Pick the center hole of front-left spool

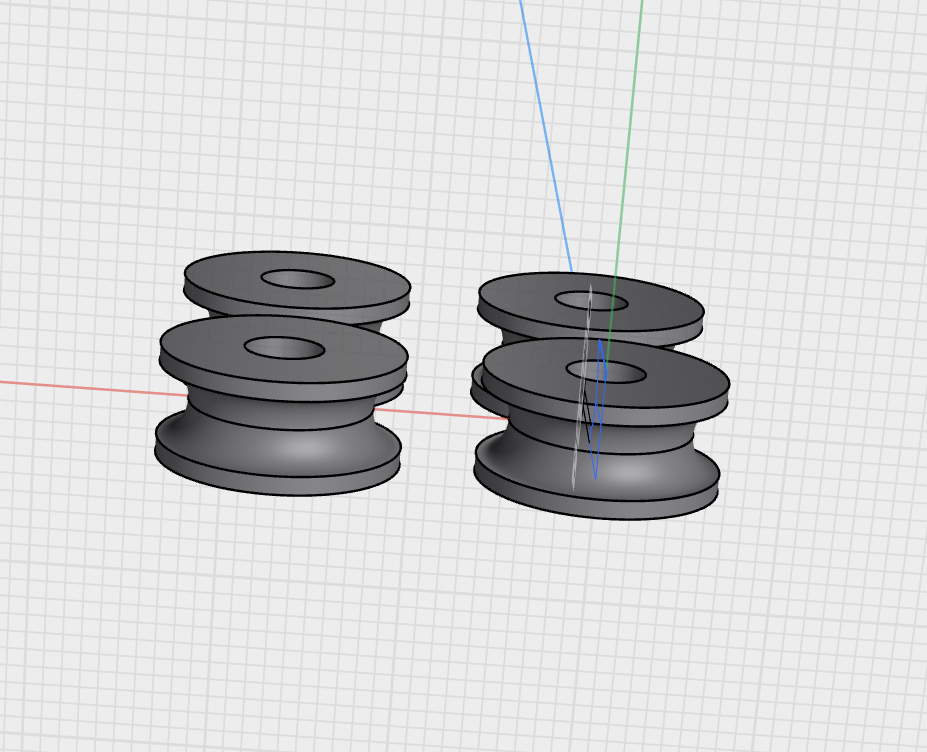coord(284,348)
